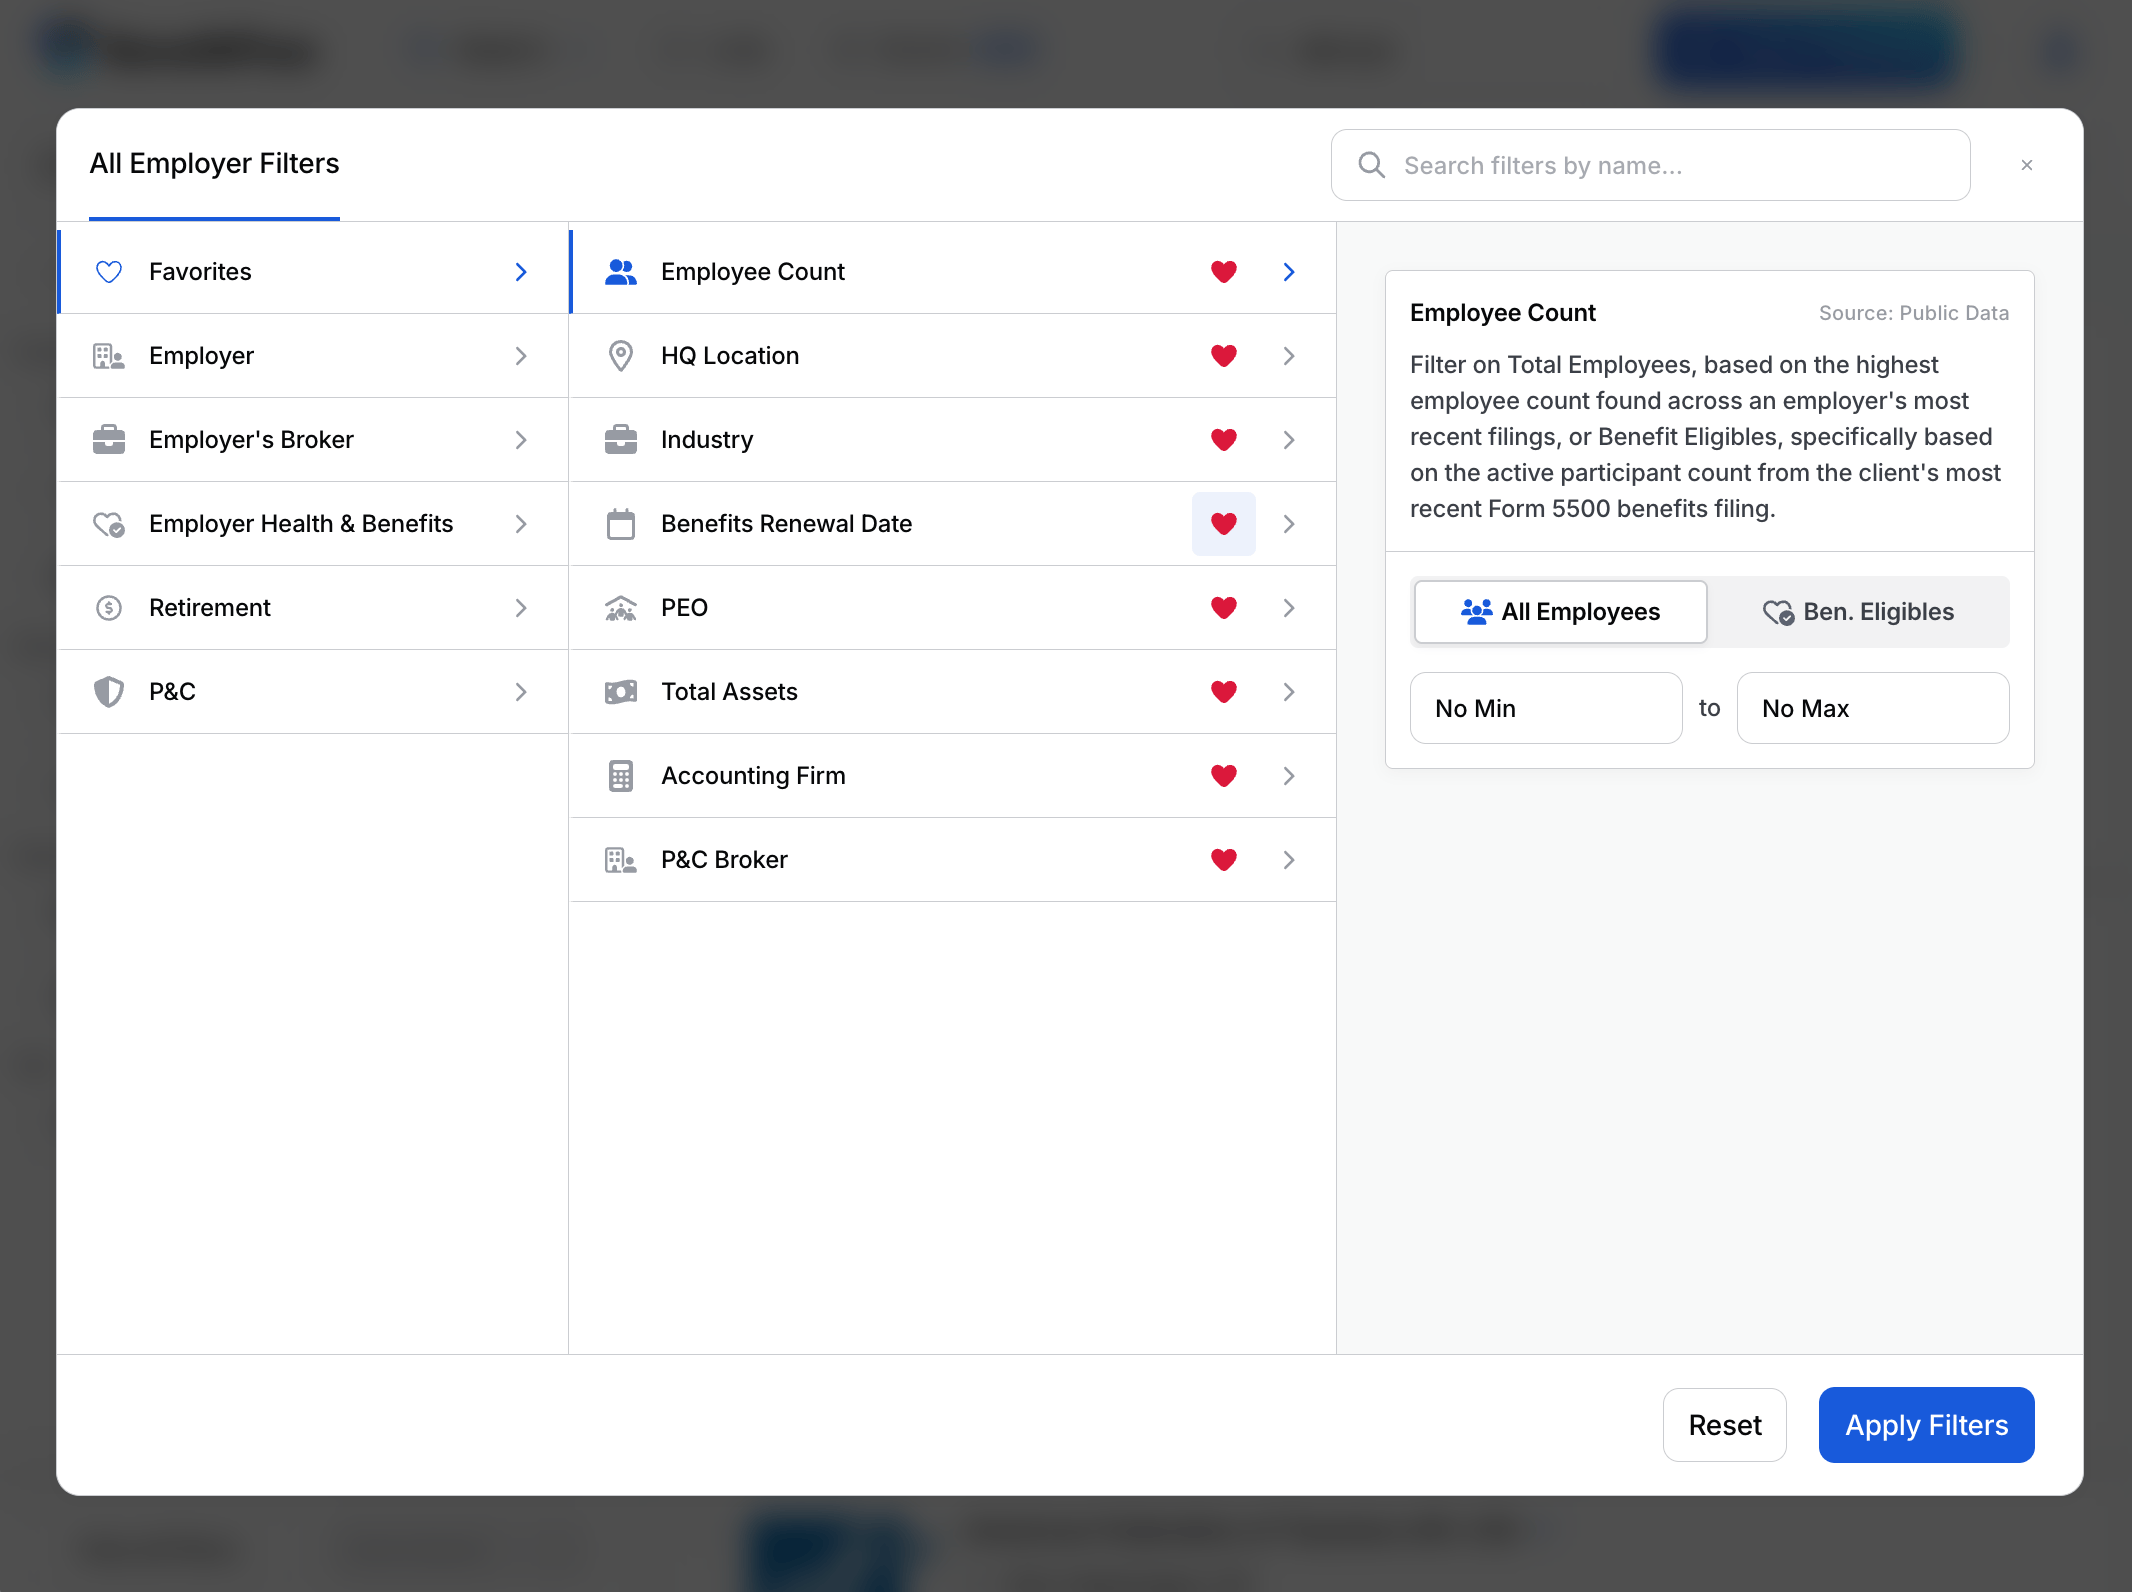
Task: Click the Accounting Firm calculator icon
Action: tap(621, 776)
